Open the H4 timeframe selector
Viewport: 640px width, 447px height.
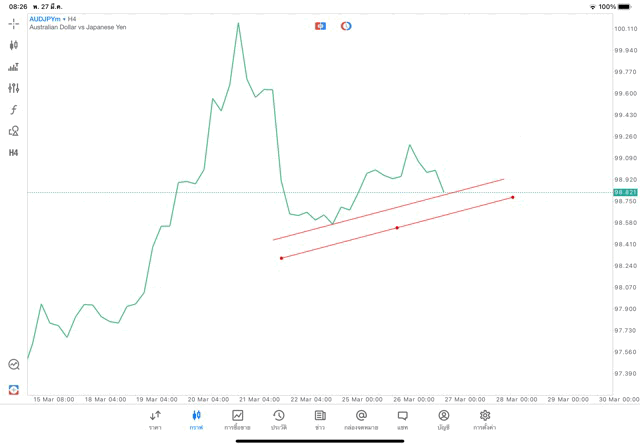click(13, 153)
